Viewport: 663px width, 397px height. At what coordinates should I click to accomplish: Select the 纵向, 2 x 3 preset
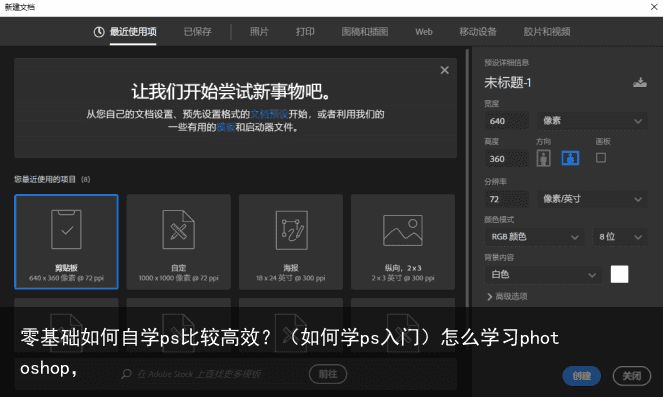point(403,242)
